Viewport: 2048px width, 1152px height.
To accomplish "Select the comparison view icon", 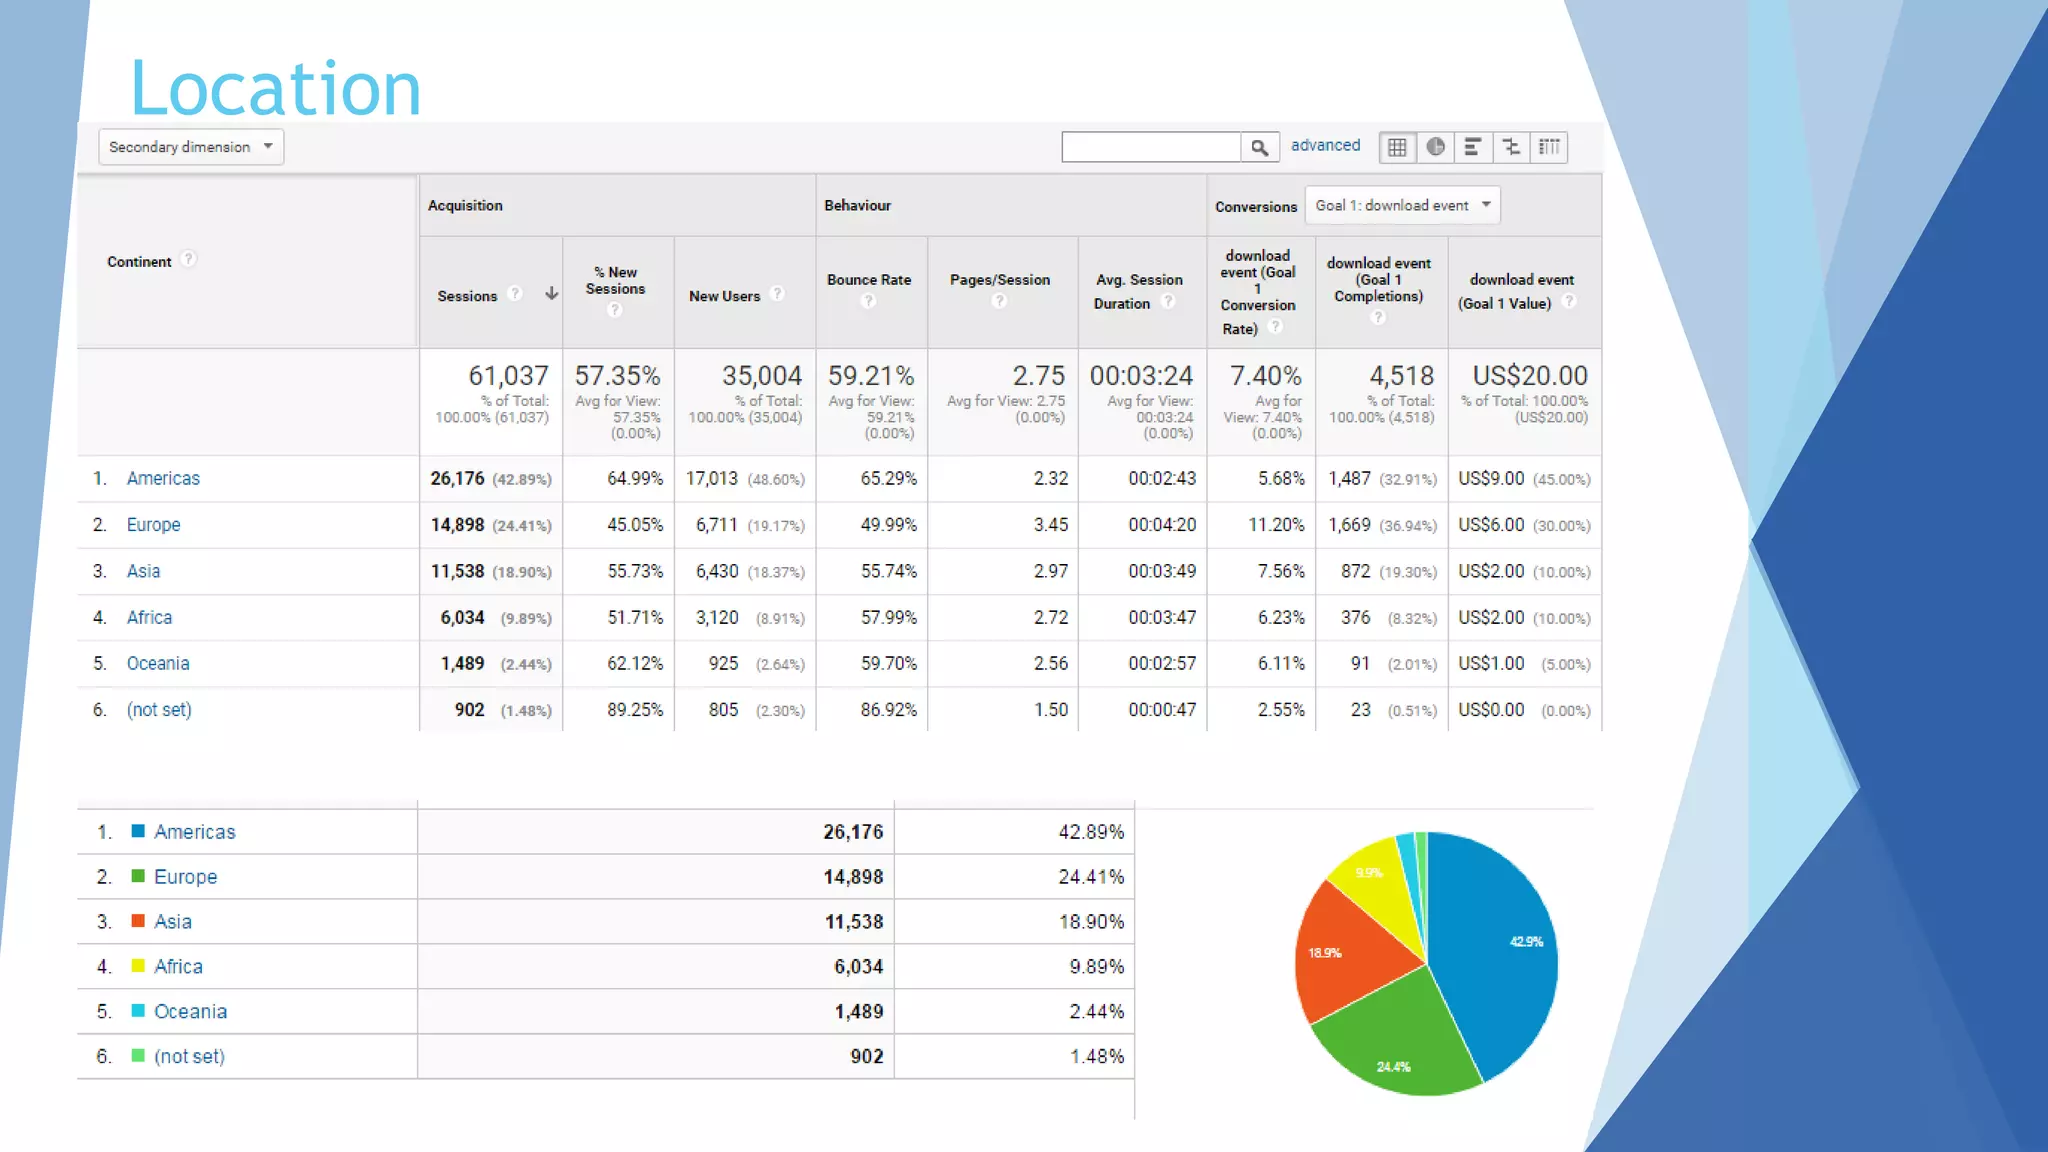I will pyautogui.click(x=1511, y=148).
